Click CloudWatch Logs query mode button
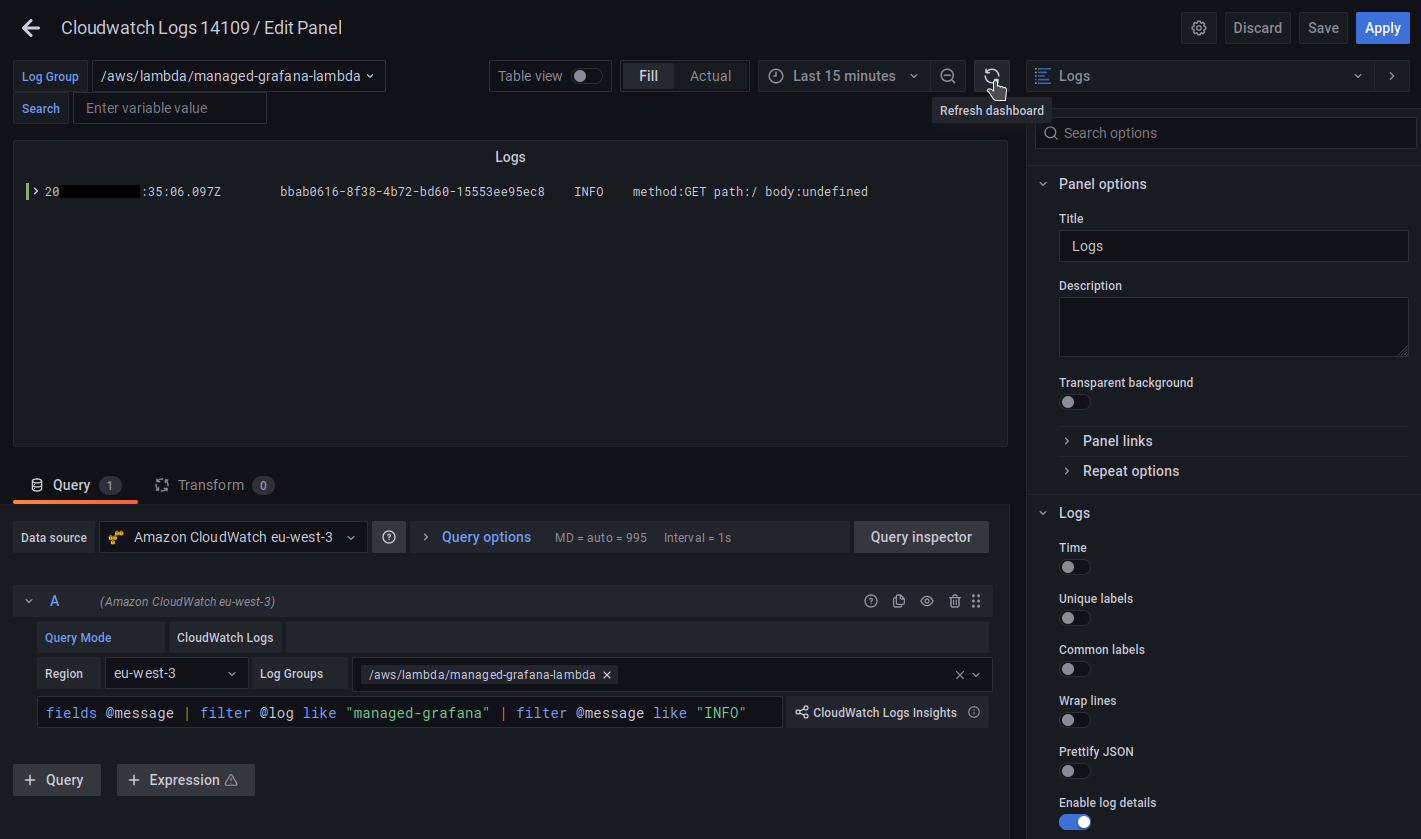This screenshot has height=839, width=1421. coord(225,637)
